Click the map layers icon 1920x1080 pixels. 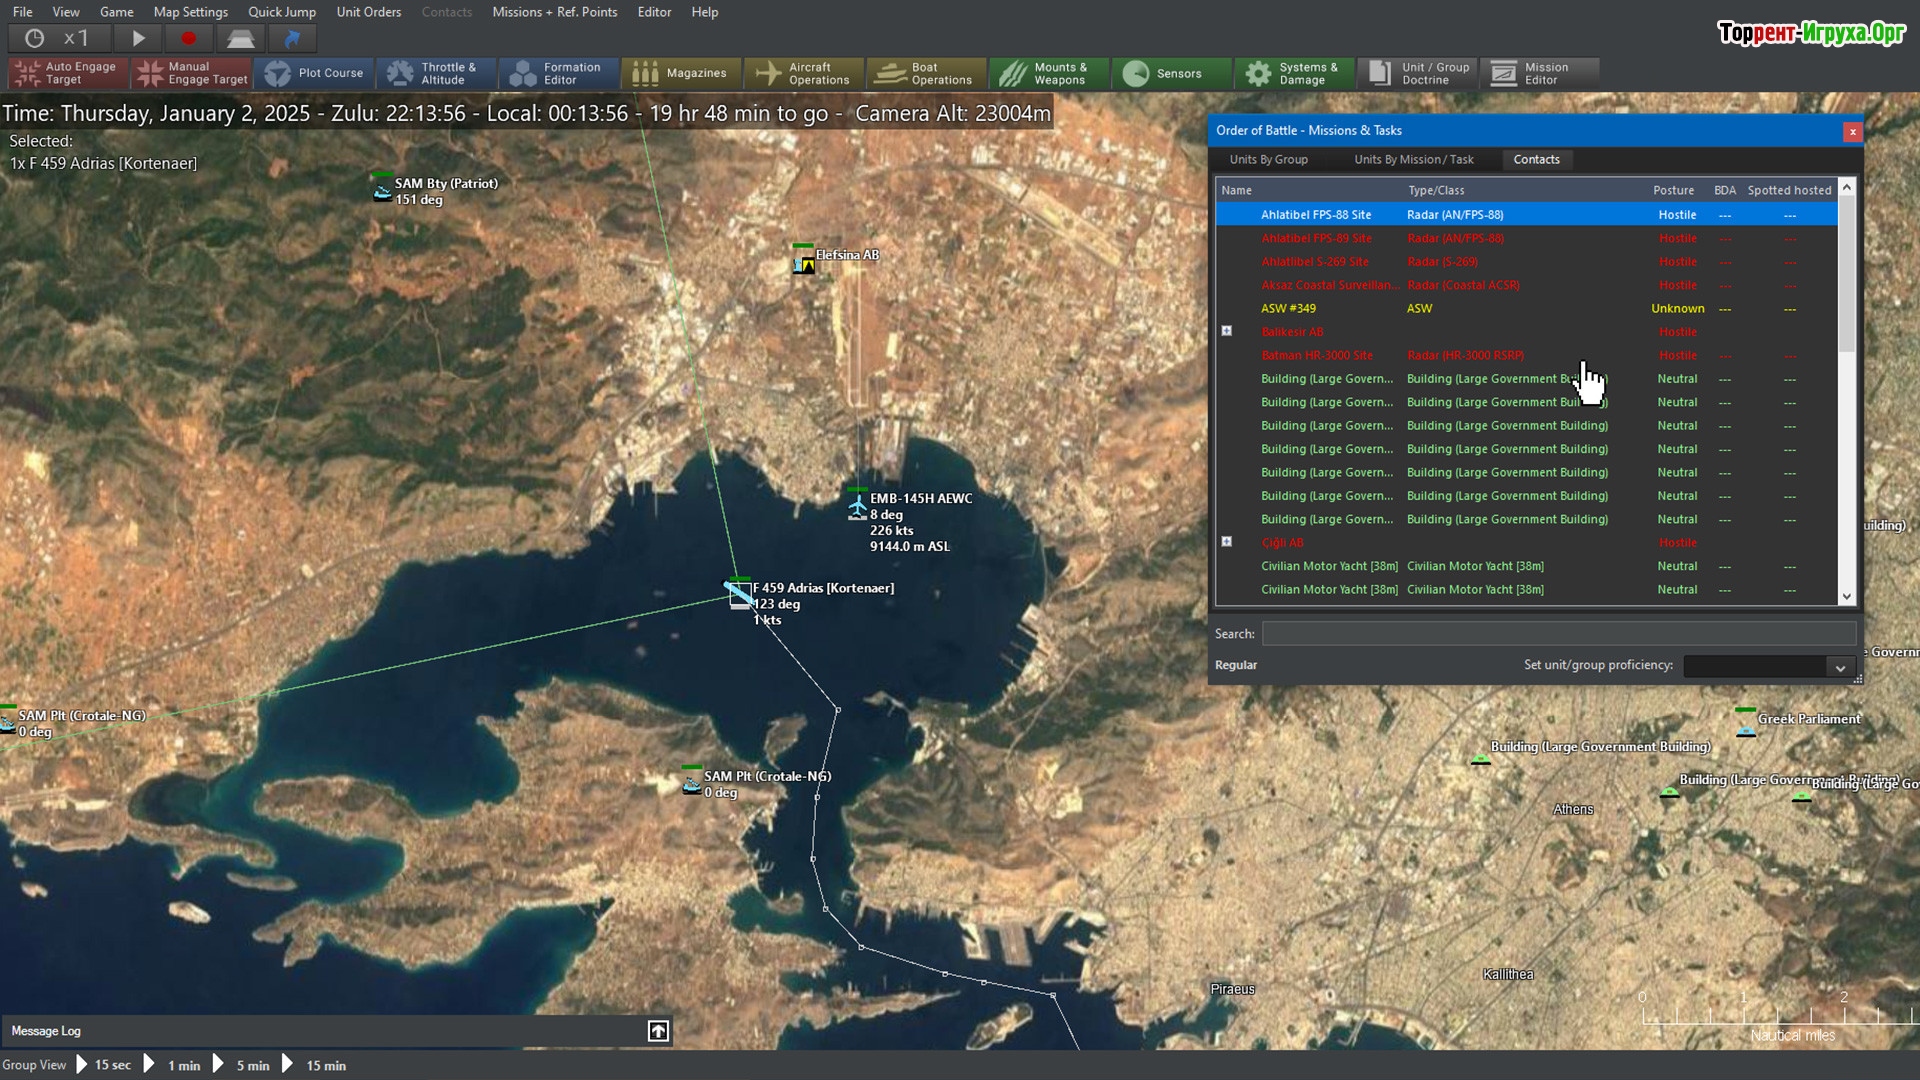tap(240, 38)
